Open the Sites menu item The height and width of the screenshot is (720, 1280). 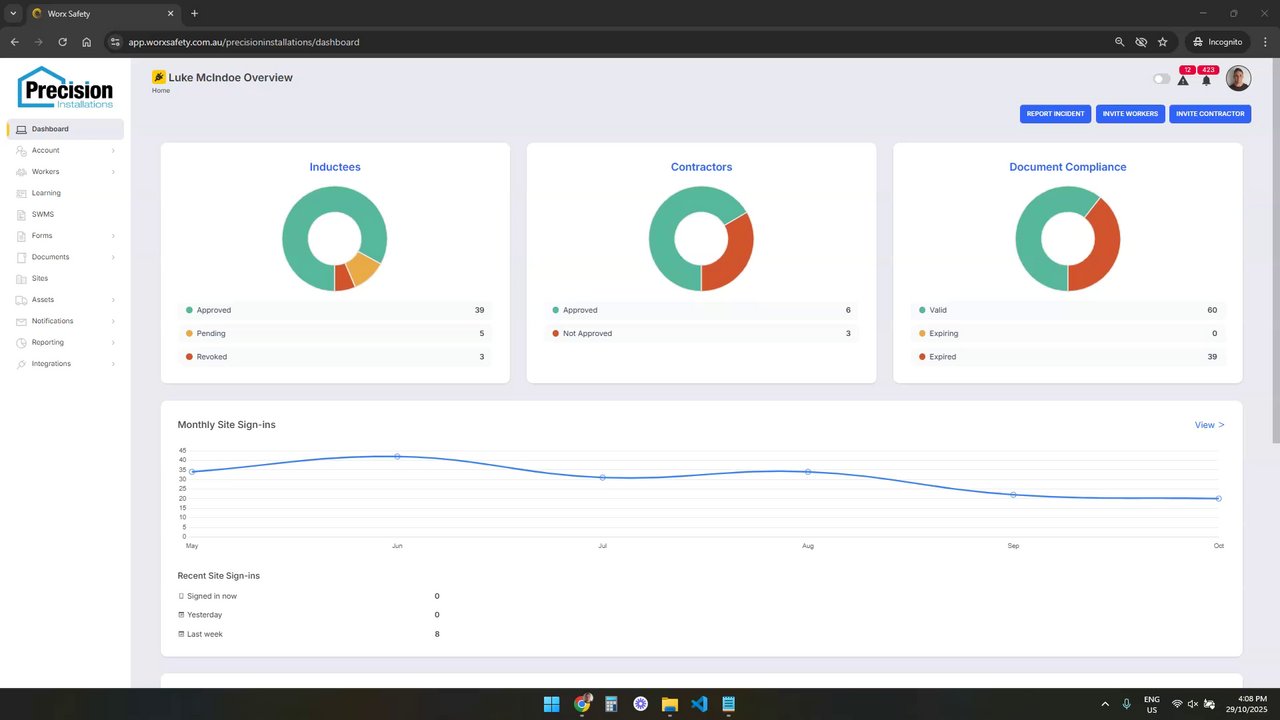[65, 279]
